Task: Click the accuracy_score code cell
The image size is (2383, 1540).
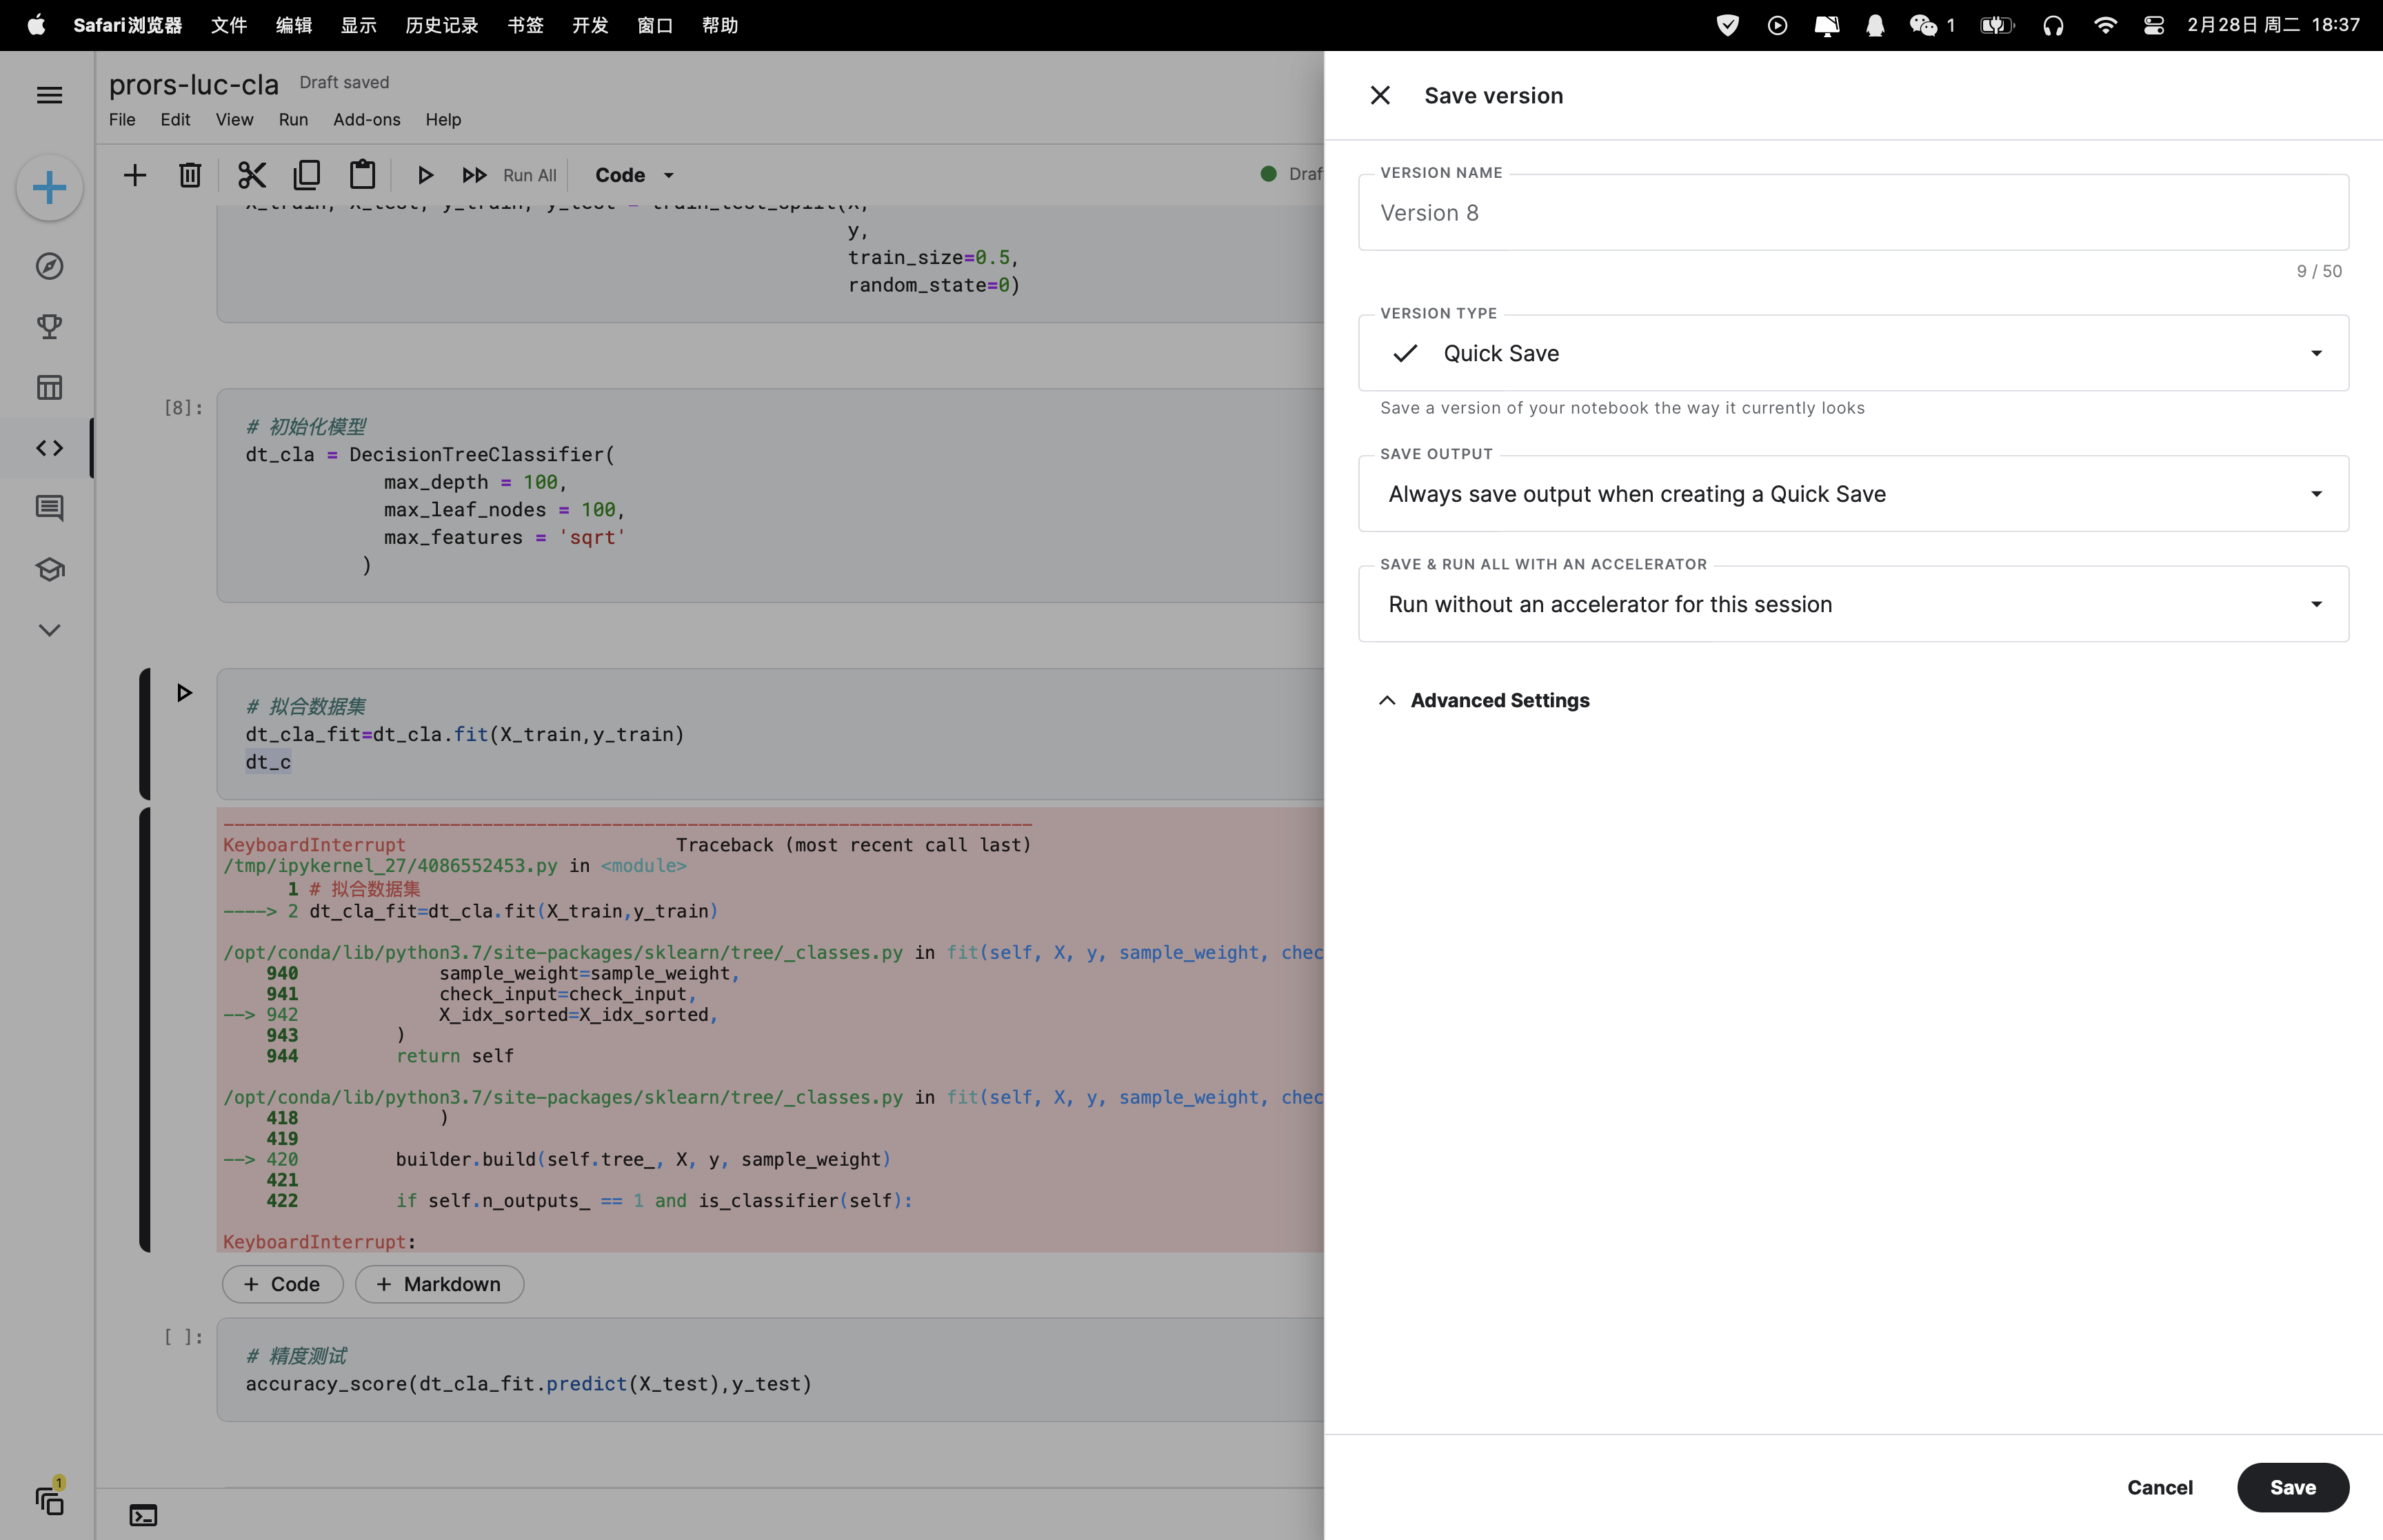Action: coord(770,1370)
